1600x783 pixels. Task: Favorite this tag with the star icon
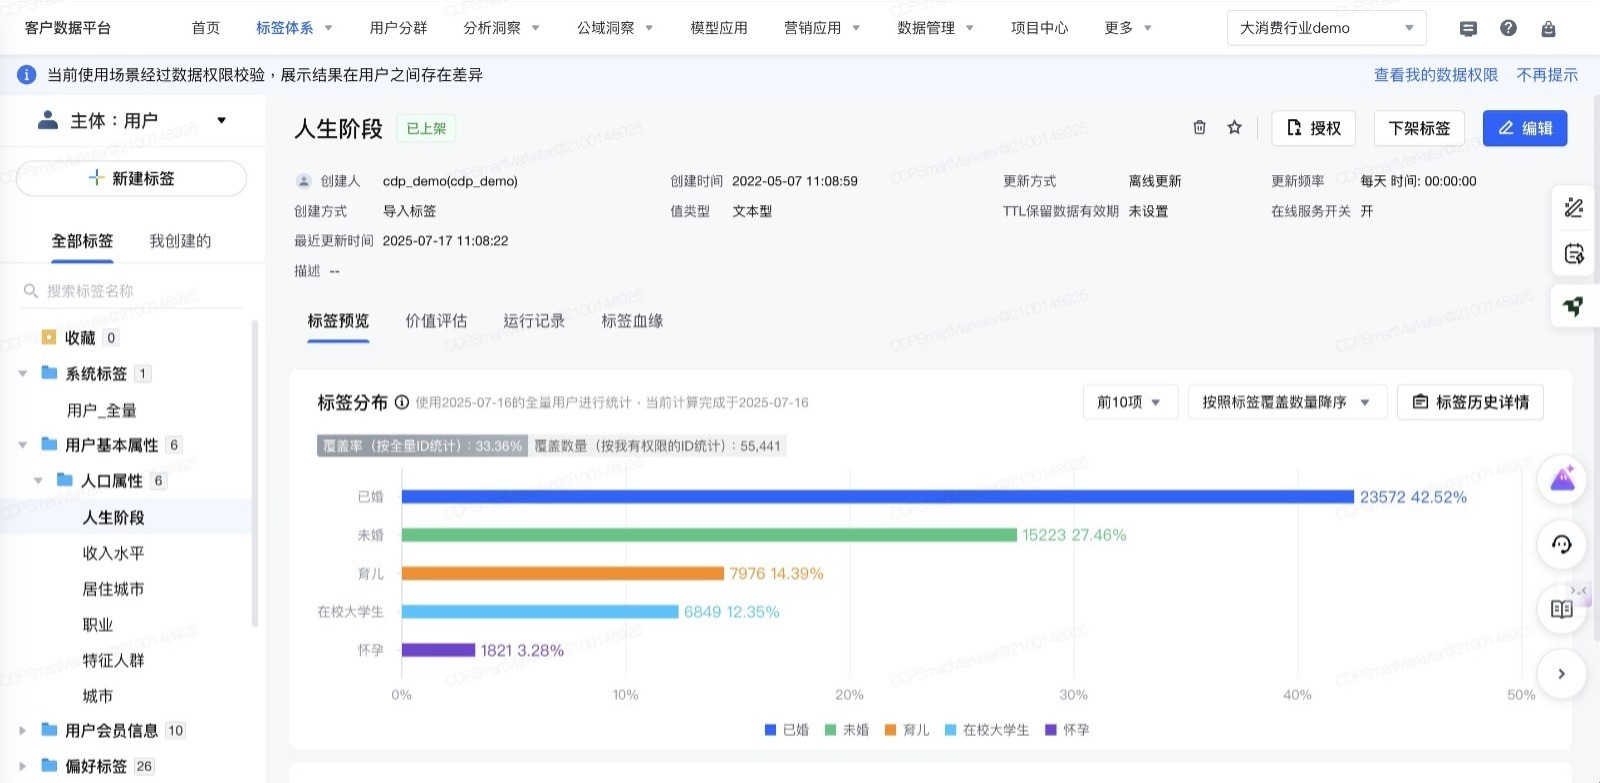[x=1234, y=128]
